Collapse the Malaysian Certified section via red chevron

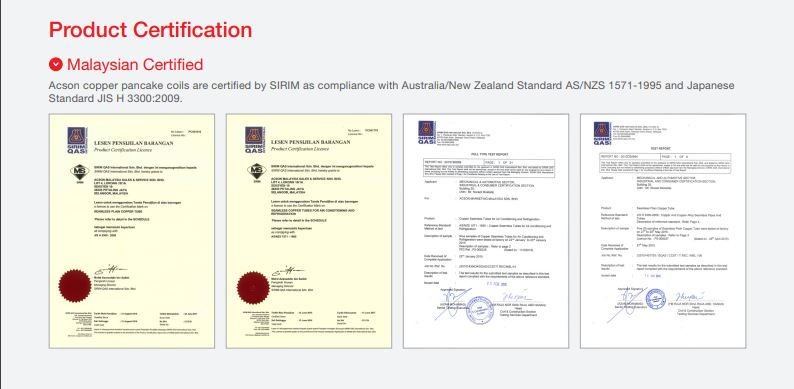pyautogui.click(x=56, y=64)
